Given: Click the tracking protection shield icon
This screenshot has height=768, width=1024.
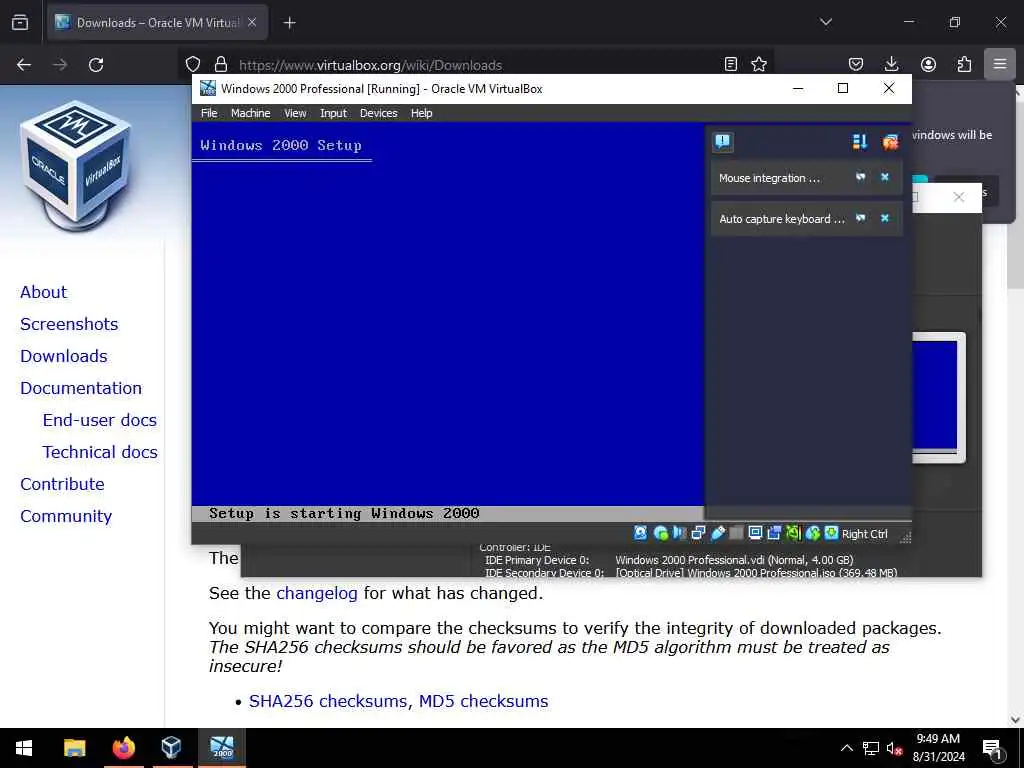Looking at the screenshot, I should click(193, 64).
